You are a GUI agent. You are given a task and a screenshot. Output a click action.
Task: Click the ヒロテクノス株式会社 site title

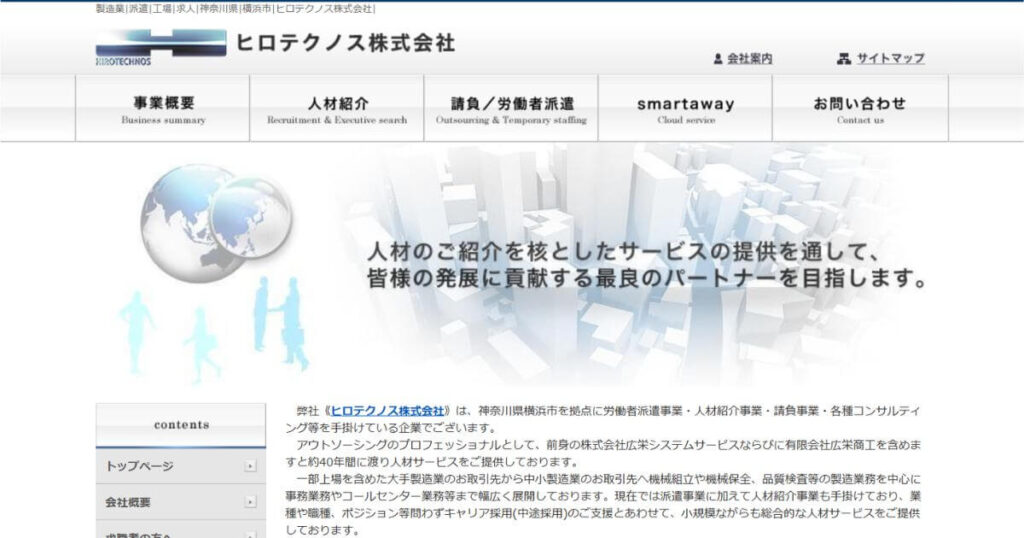[x=345, y=43]
